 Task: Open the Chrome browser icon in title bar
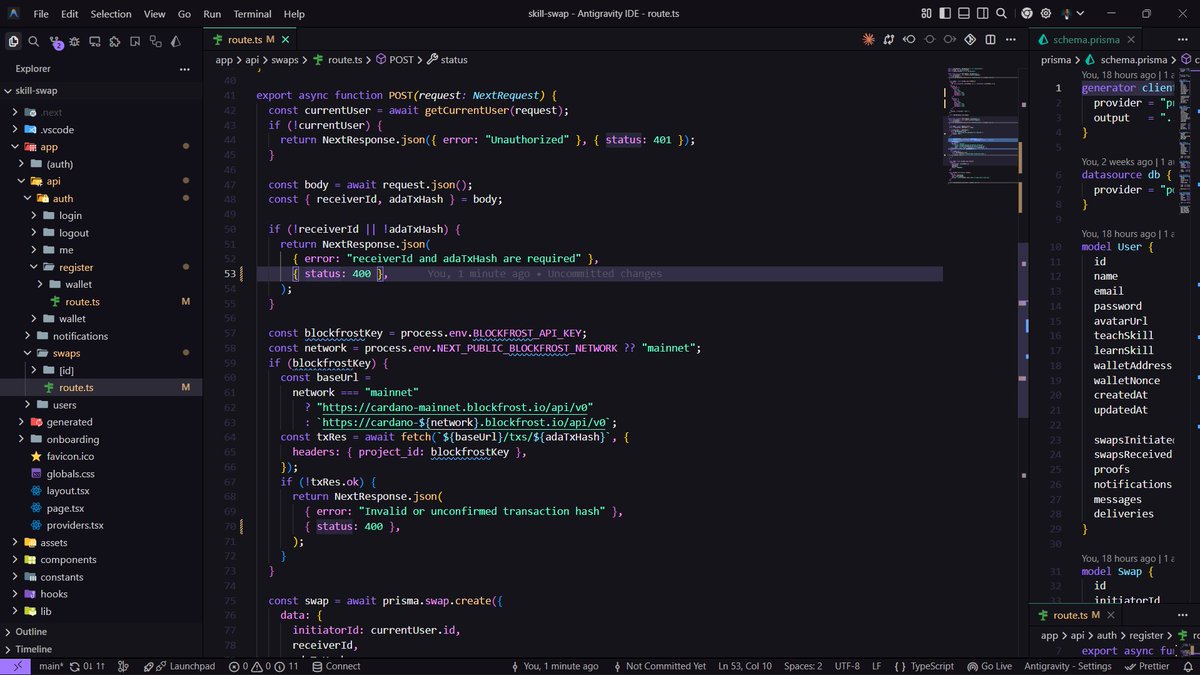click(1027, 14)
